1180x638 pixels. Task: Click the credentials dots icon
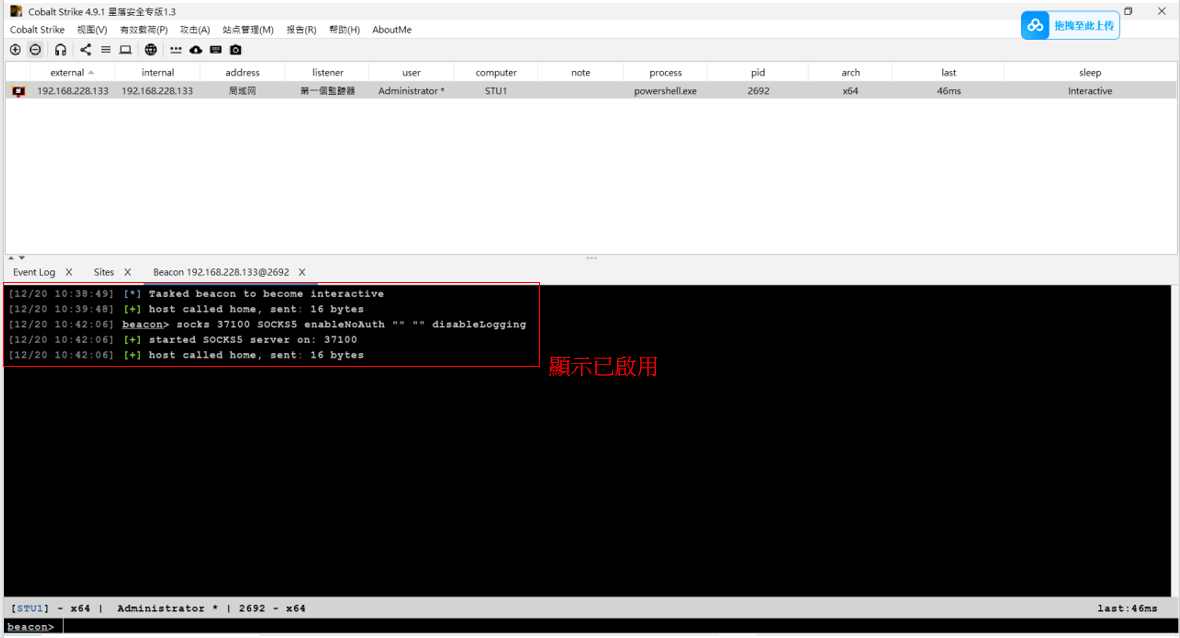pyautogui.click(x=175, y=50)
